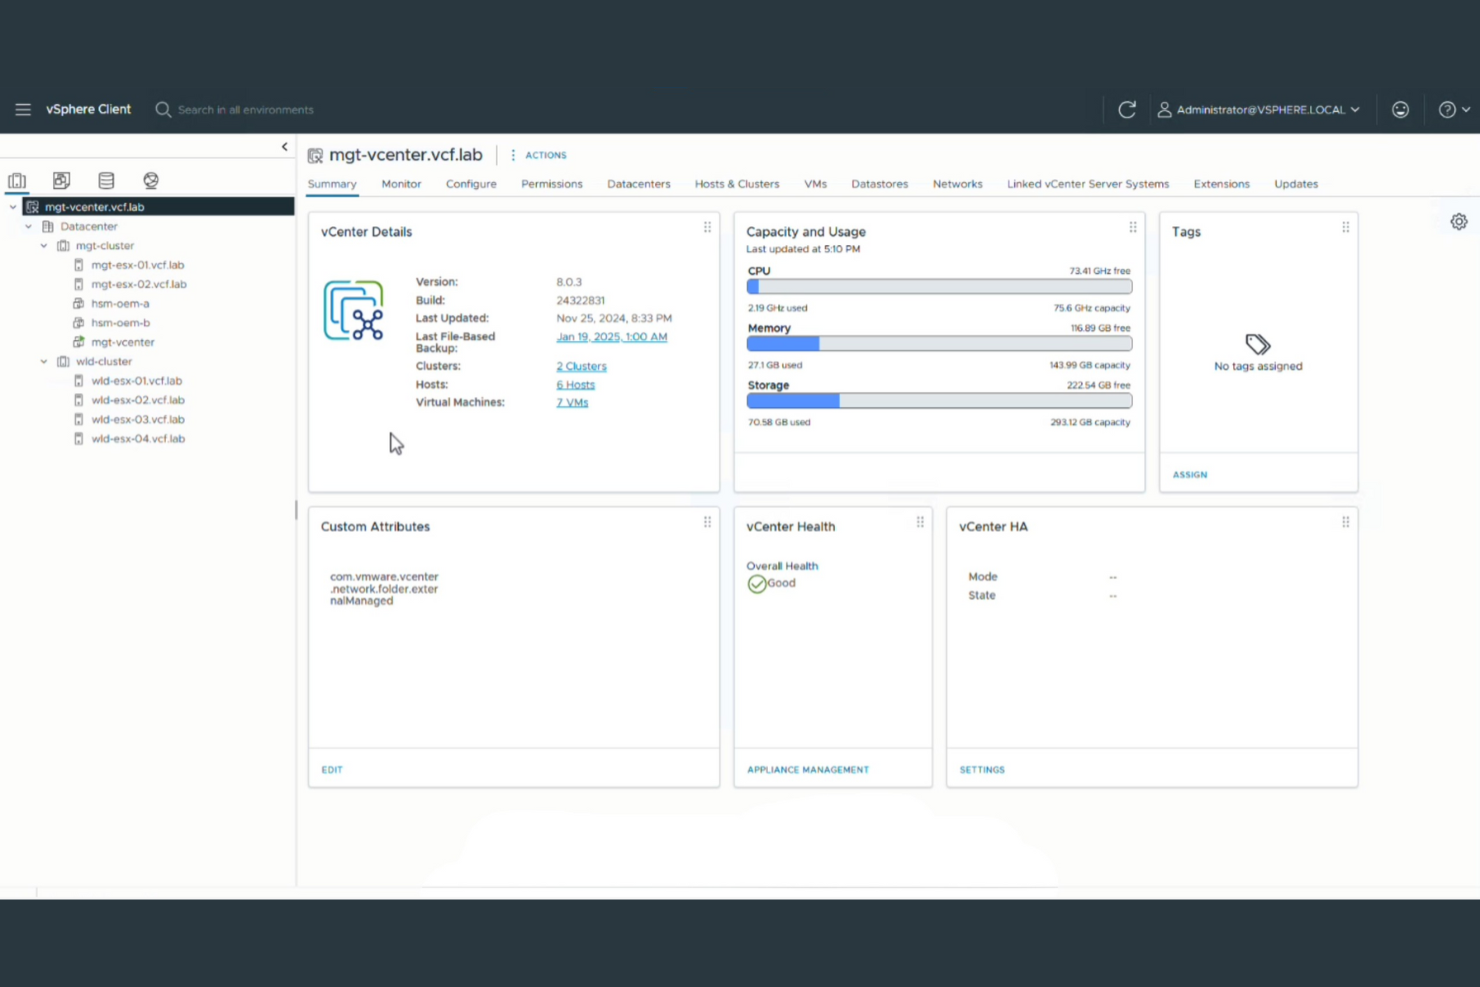
Task: Click the drag handle on Capacity and Usage card
Action: point(1133,227)
